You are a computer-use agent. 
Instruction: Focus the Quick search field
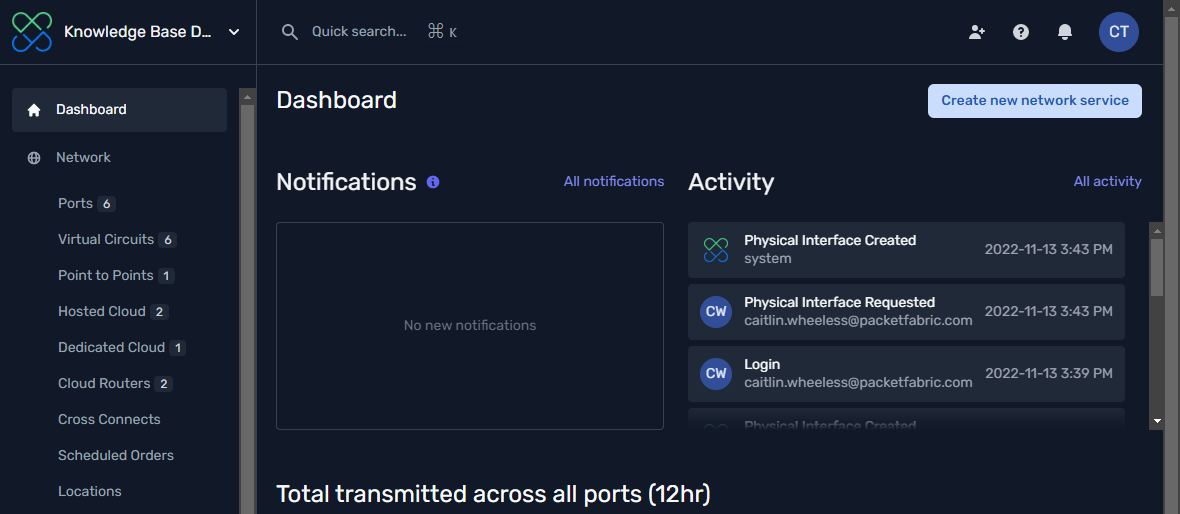(x=359, y=32)
